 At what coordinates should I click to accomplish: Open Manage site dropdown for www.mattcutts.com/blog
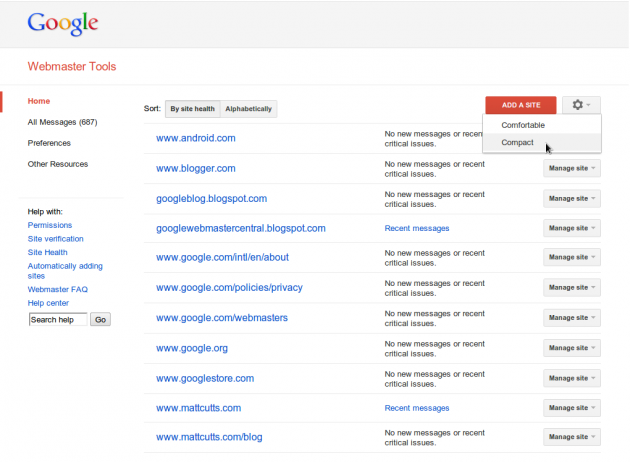click(572, 437)
